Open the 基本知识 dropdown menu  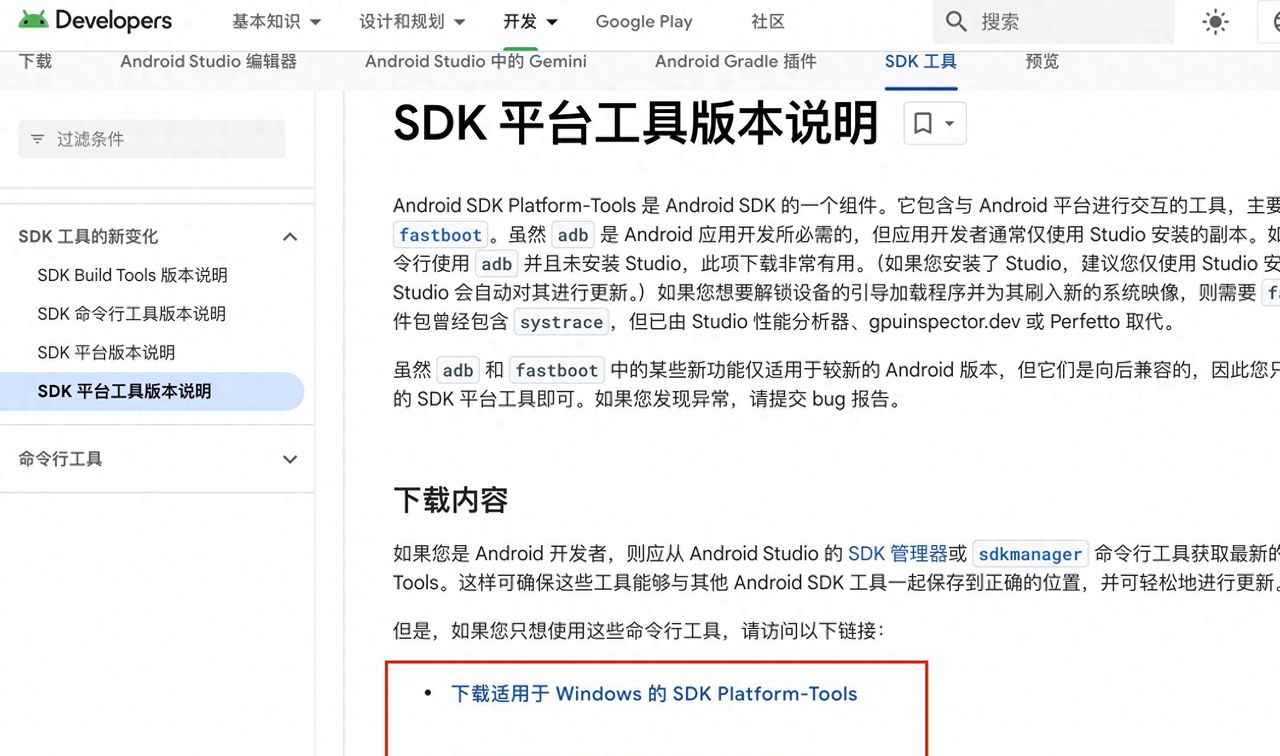click(x=277, y=21)
